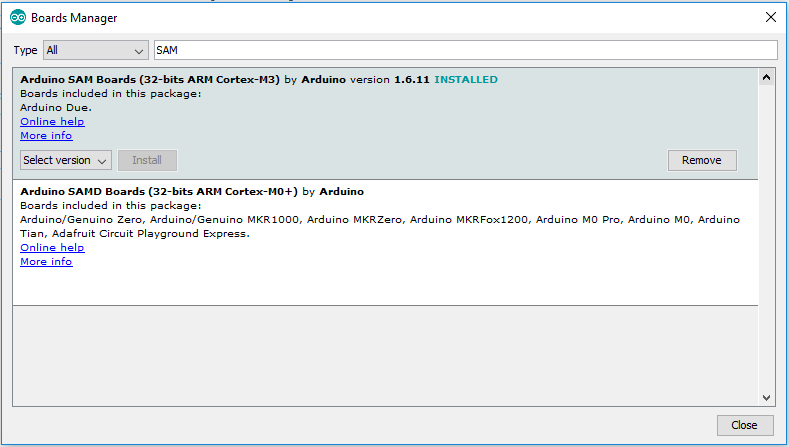The height and width of the screenshot is (447, 789).
Task: Click the Type label
Action: pos(25,50)
